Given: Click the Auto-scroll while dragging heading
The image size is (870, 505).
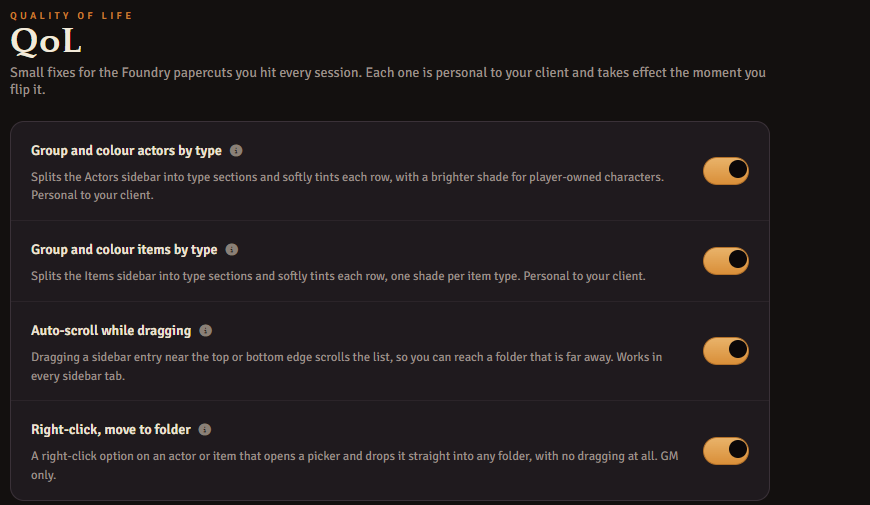Looking at the screenshot, I should coord(111,331).
